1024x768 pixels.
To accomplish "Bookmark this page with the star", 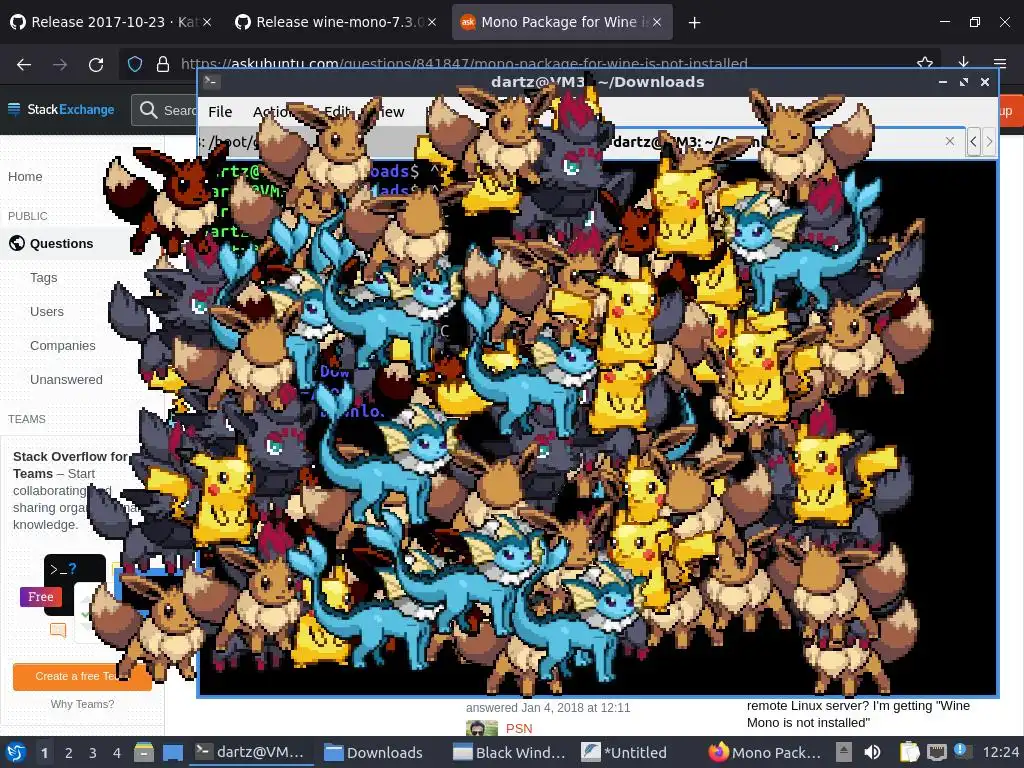I will click(x=925, y=63).
